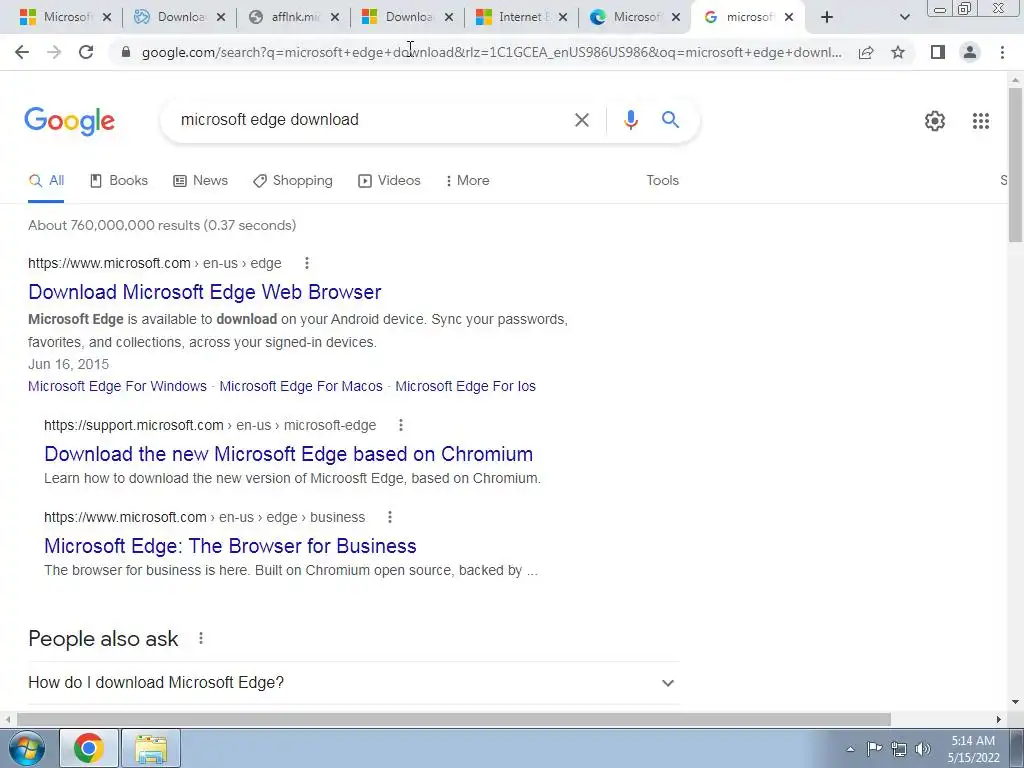
Task: Submit search with magnifier icon
Action: [670, 120]
